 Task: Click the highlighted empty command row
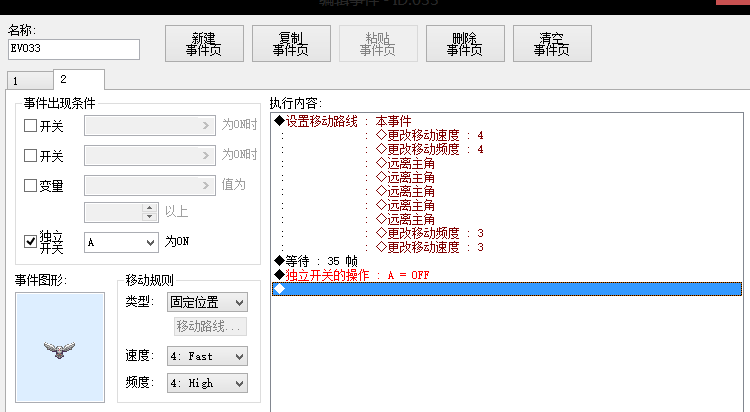(507, 289)
